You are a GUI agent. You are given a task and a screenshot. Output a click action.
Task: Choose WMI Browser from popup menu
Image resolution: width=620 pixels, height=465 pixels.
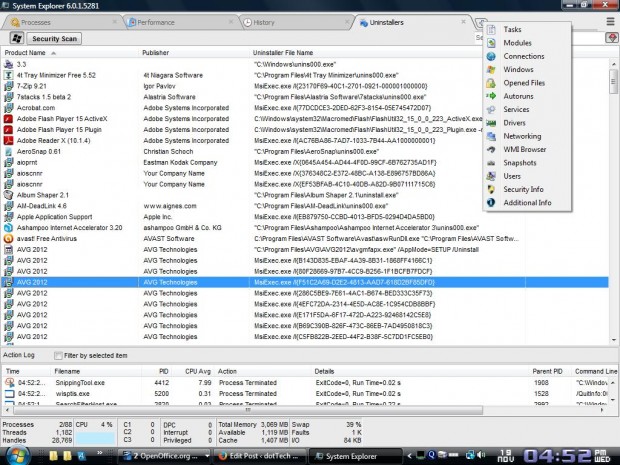524,149
